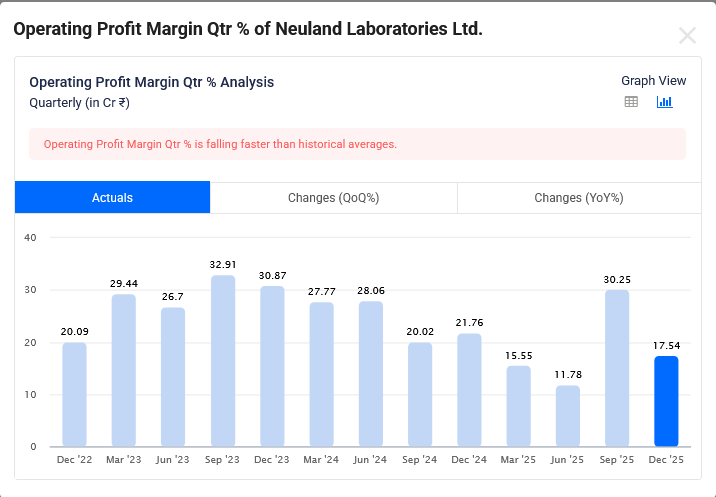Viewport: 716px width, 497px height.
Task: Select the Jun '23 bar
Action: (173, 377)
